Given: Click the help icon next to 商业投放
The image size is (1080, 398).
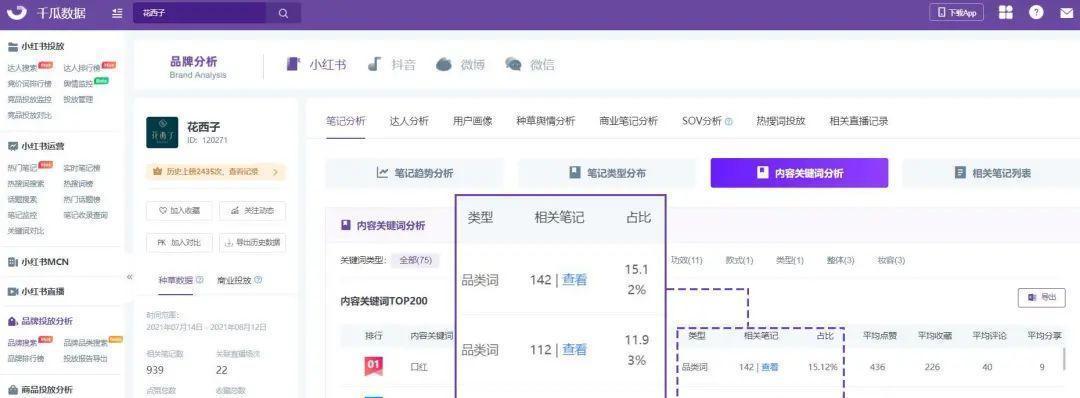Looking at the screenshot, I should pos(258,280).
